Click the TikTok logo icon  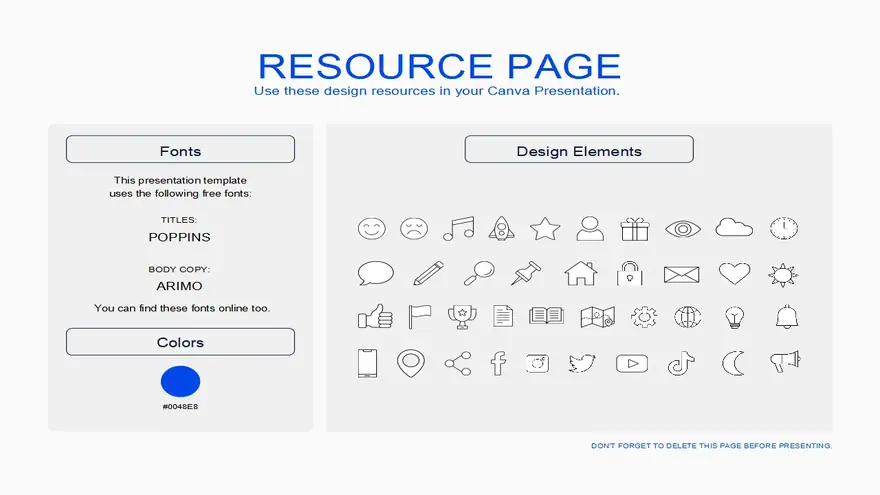click(x=681, y=364)
